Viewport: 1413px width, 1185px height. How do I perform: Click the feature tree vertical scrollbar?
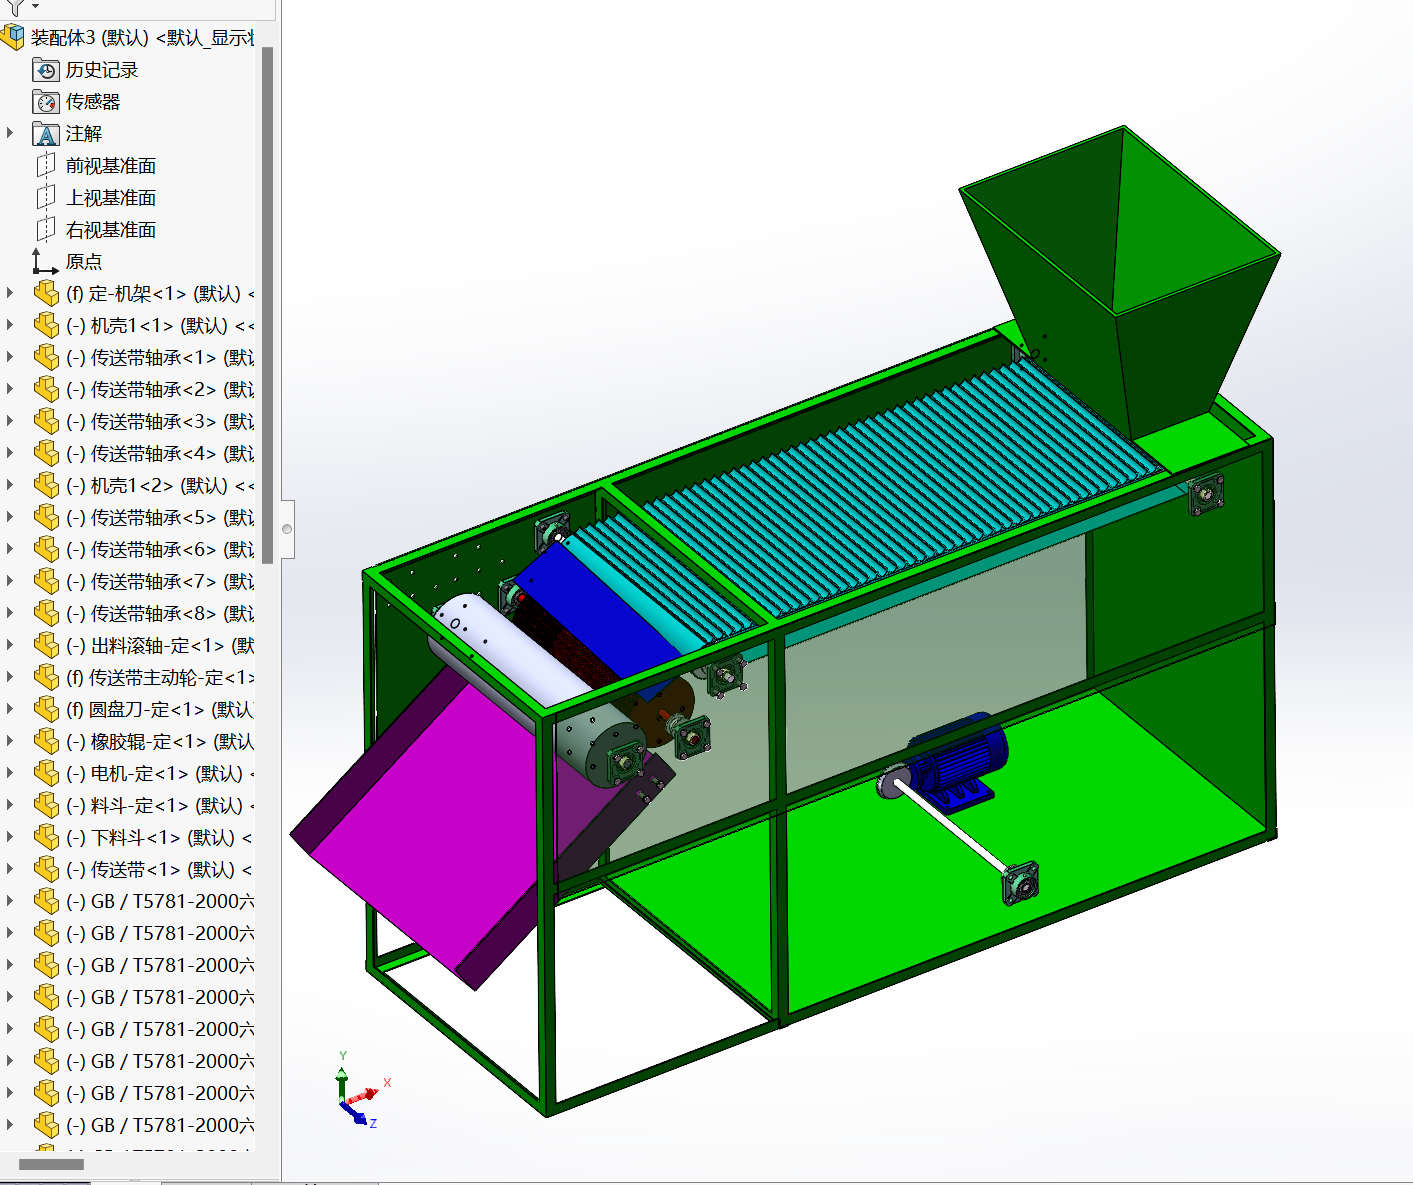(267, 300)
